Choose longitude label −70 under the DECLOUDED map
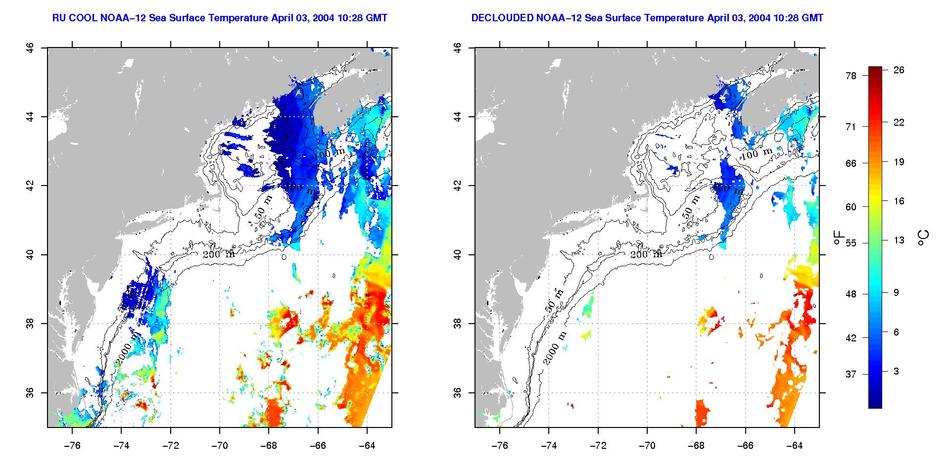 tap(647, 446)
